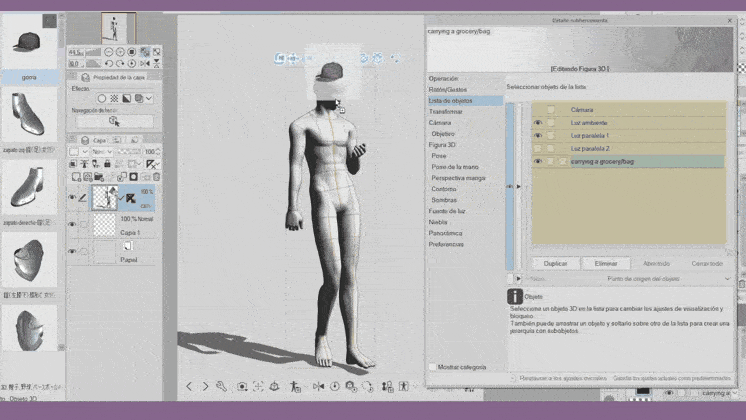The width and height of the screenshot is (746, 420).
Task: Select Transformar category
Action: pos(445,111)
